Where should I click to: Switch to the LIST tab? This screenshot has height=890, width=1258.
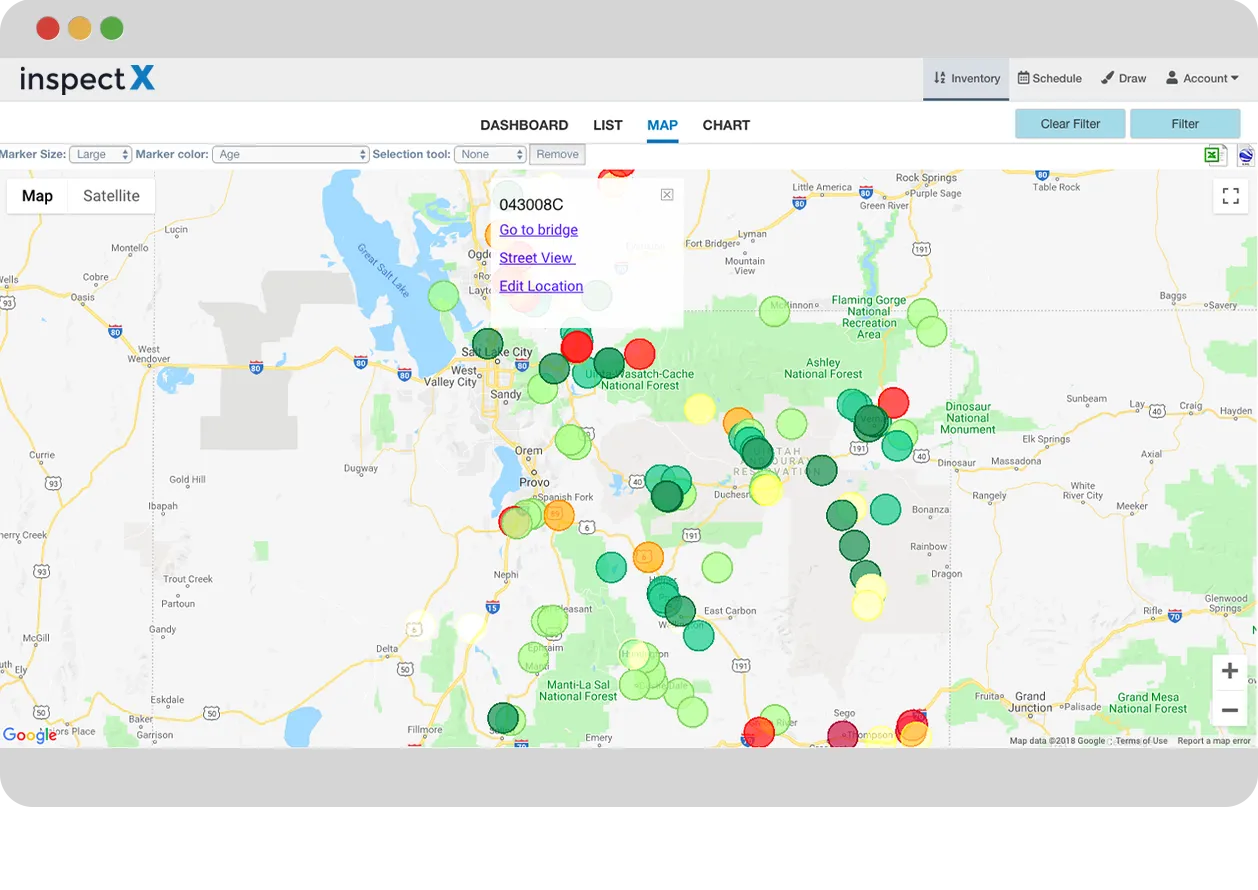pos(608,125)
